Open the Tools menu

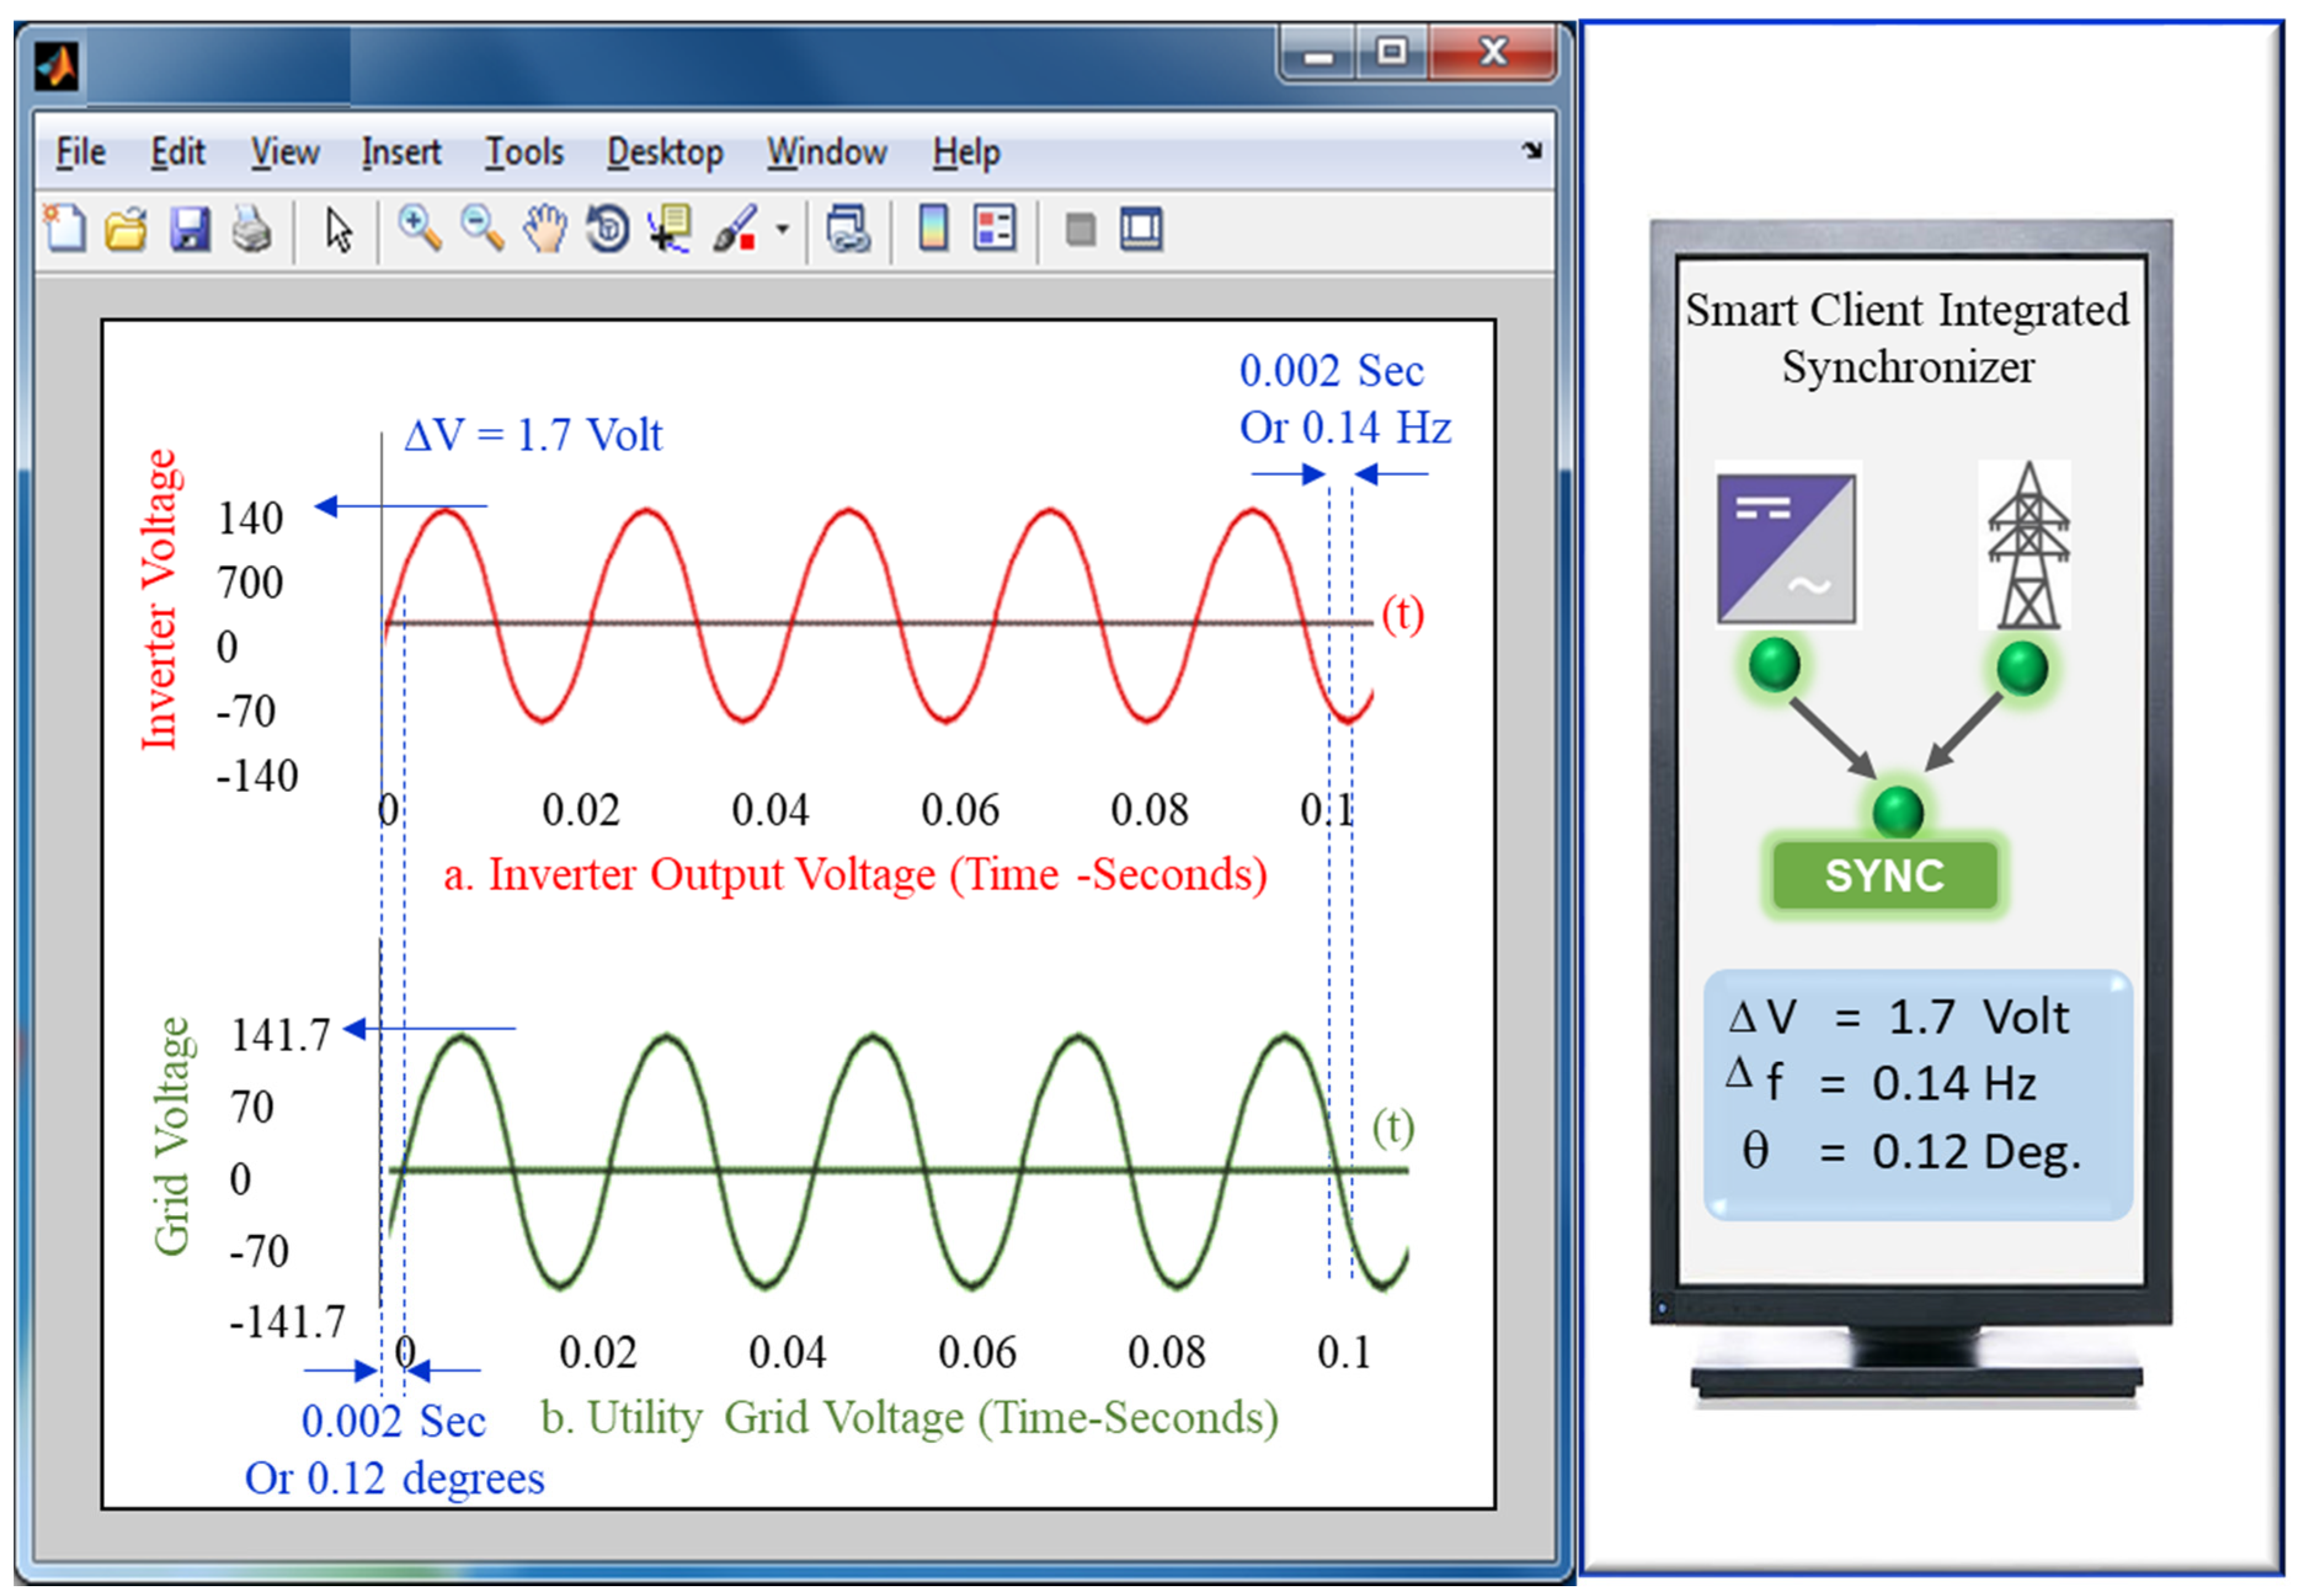[525, 152]
